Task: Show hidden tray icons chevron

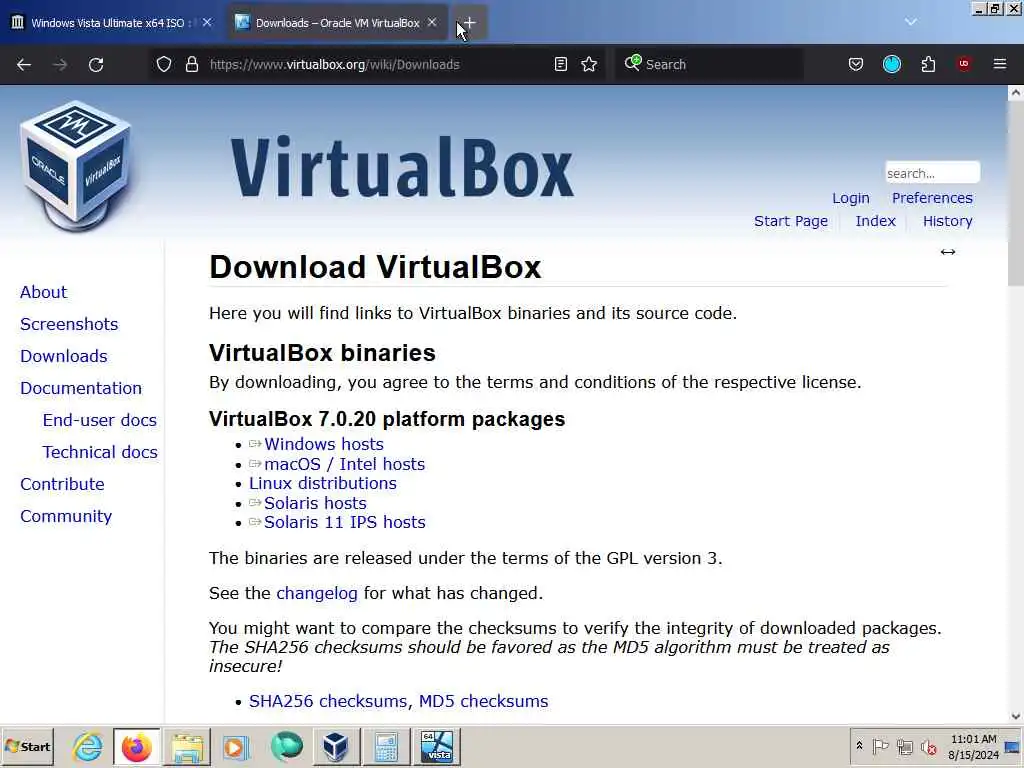Action: coord(859,746)
